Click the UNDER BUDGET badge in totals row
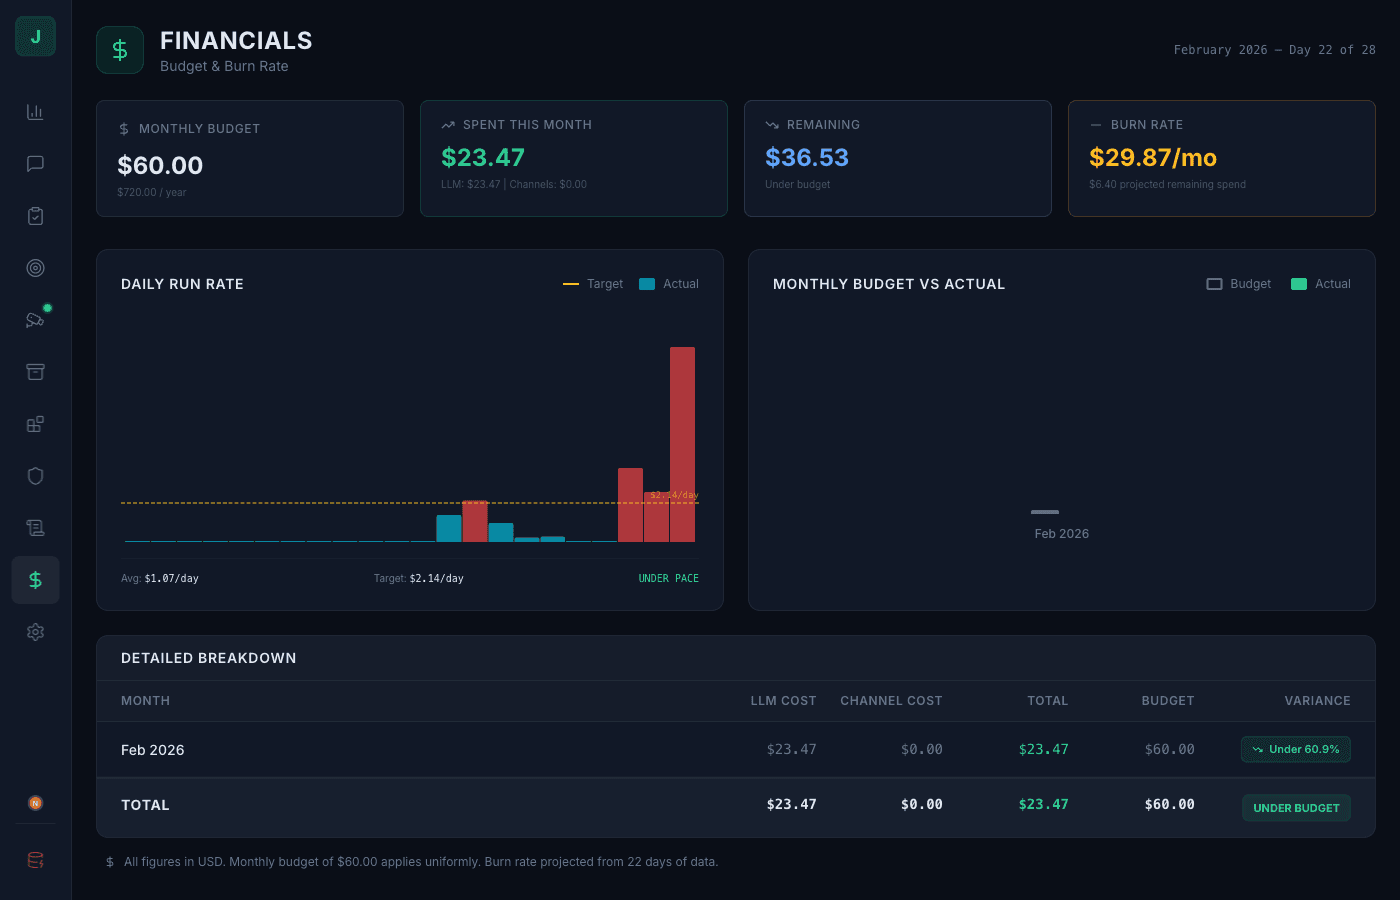Viewport: 1400px width, 900px height. [1296, 807]
